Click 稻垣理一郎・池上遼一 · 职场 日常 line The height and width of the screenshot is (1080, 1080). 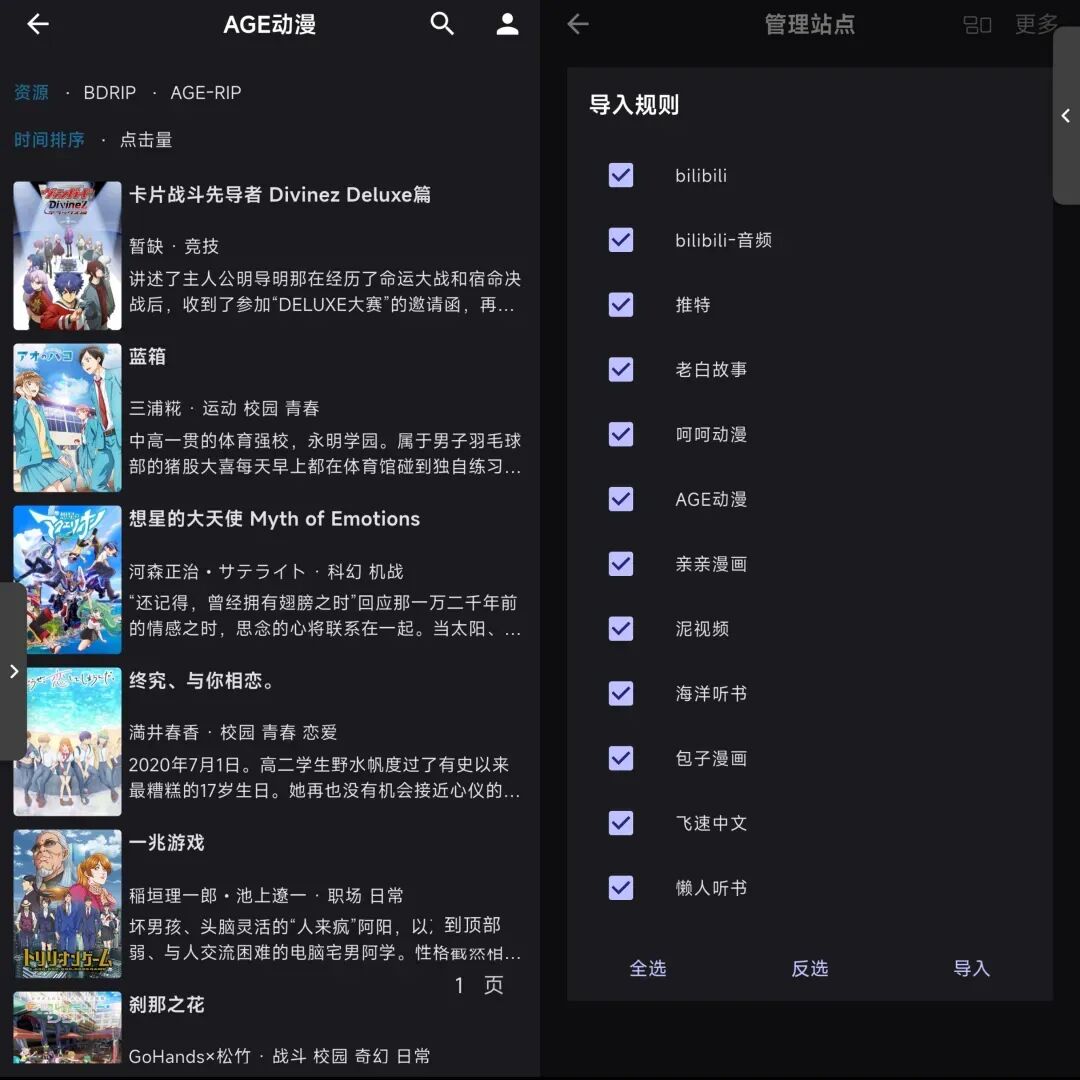[266, 895]
